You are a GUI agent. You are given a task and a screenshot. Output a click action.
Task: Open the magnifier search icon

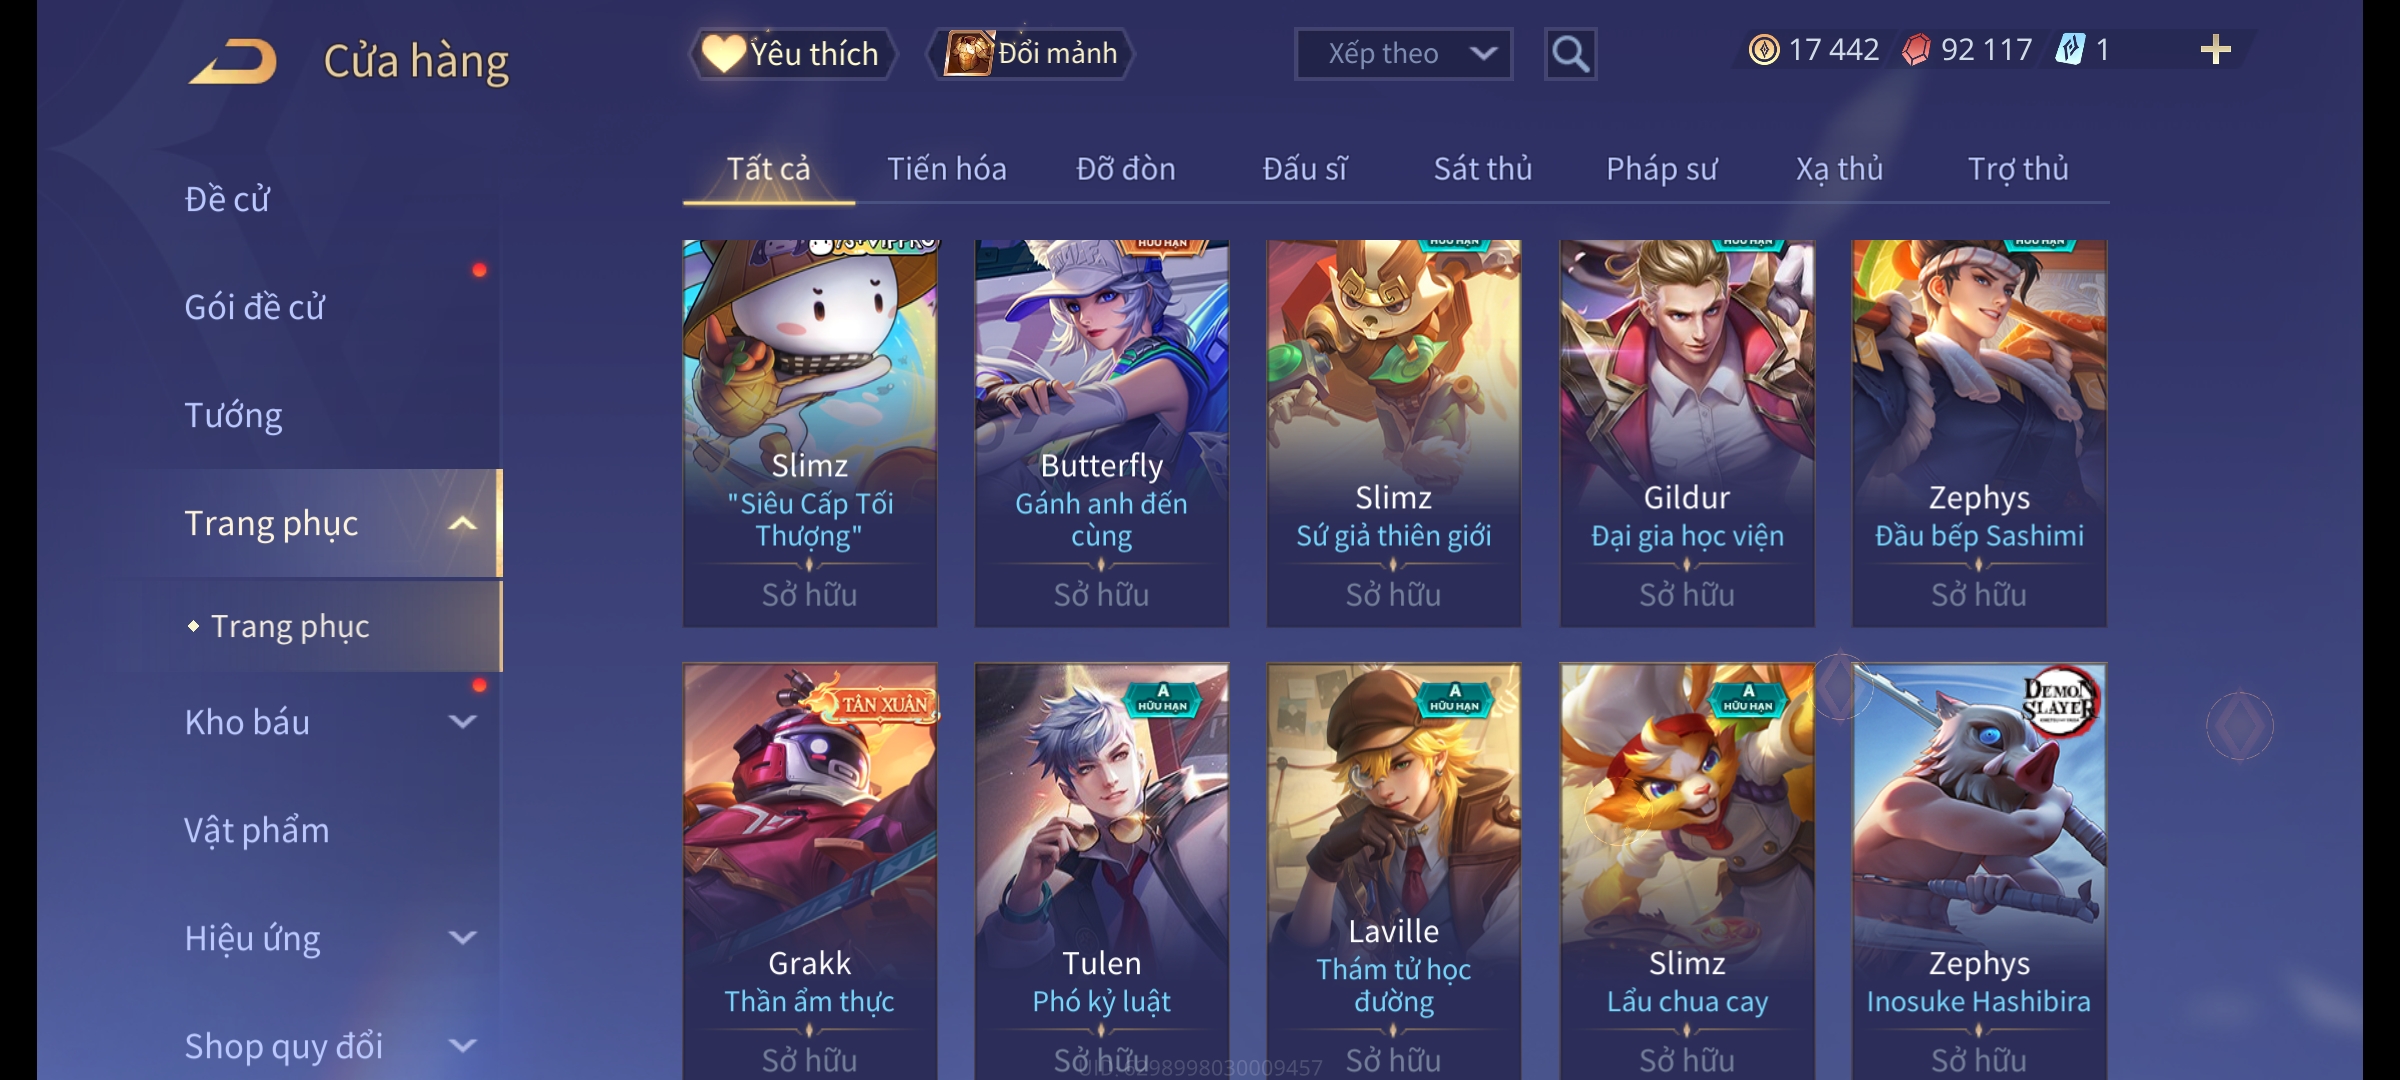pyautogui.click(x=1570, y=54)
